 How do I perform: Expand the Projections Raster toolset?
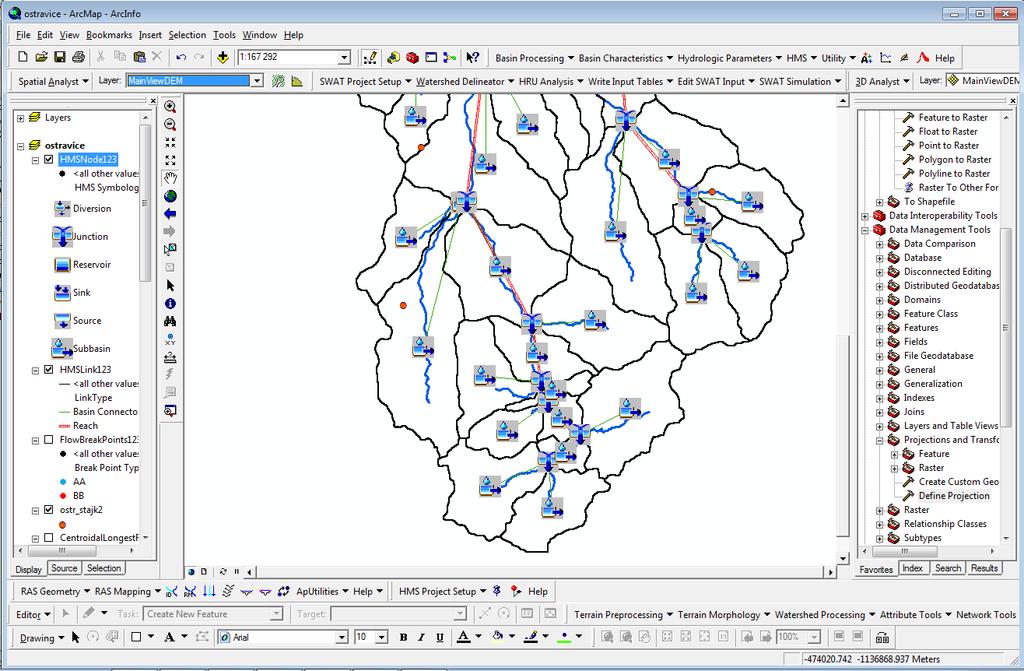point(894,468)
